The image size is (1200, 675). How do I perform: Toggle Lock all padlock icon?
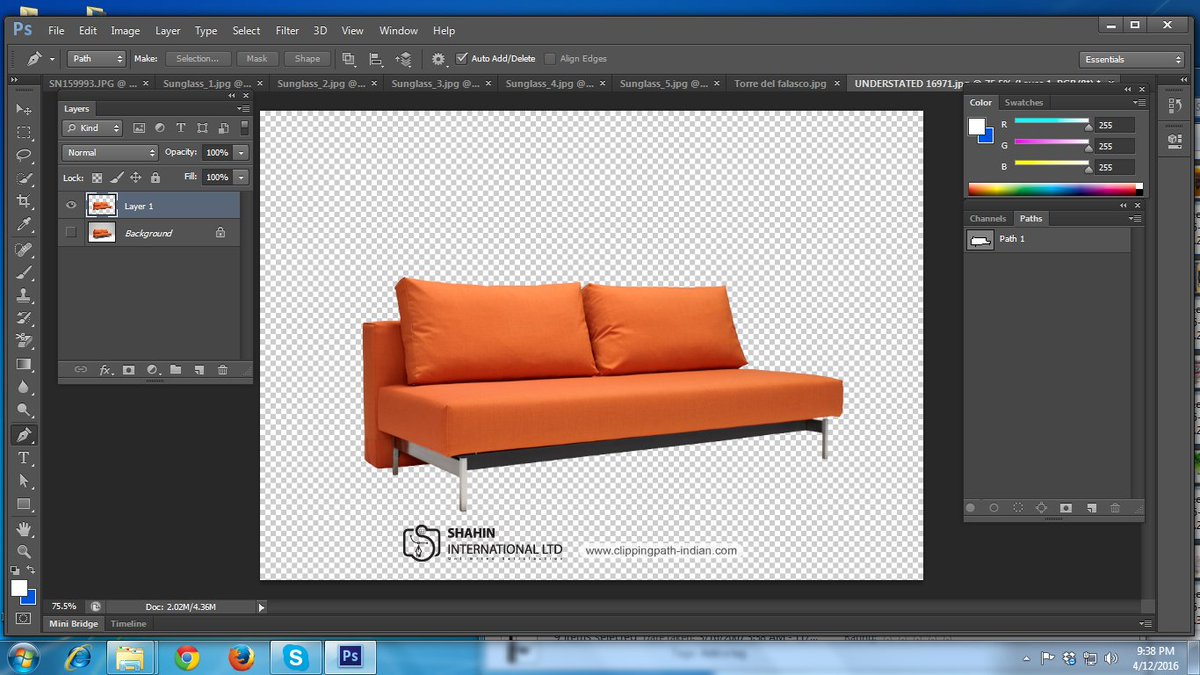click(155, 177)
